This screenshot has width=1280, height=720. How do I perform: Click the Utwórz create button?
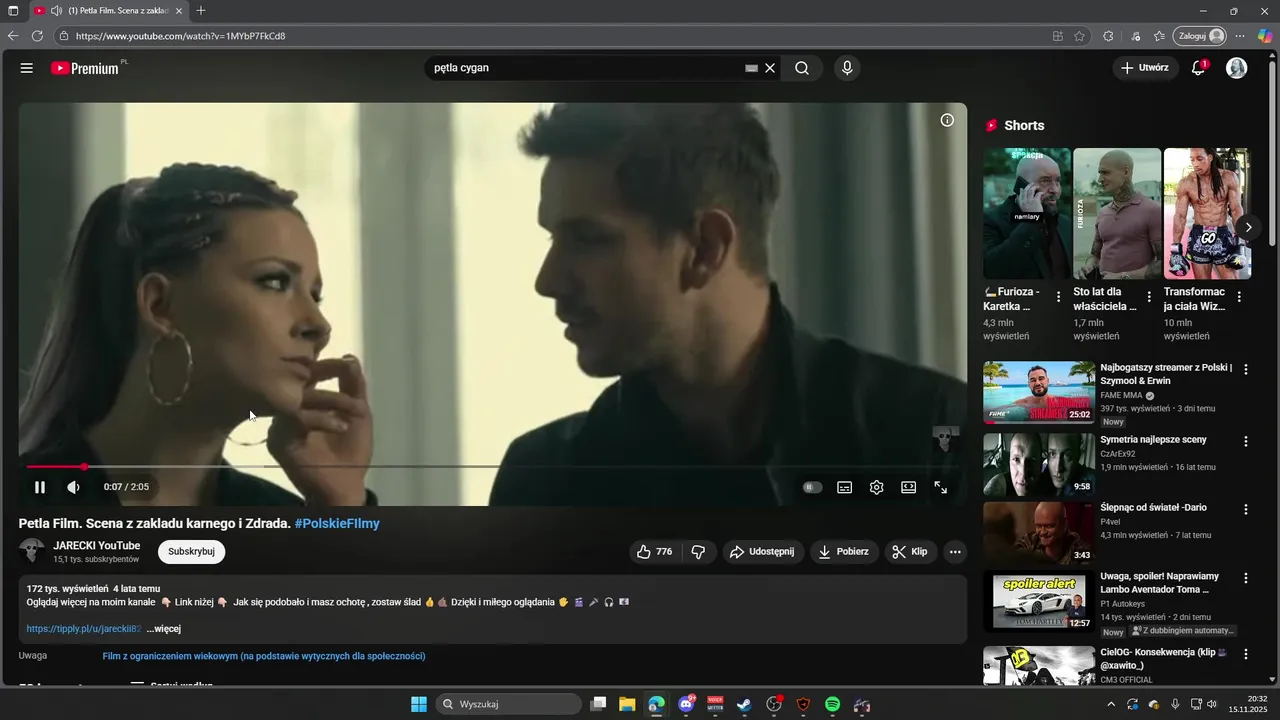coord(1145,68)
